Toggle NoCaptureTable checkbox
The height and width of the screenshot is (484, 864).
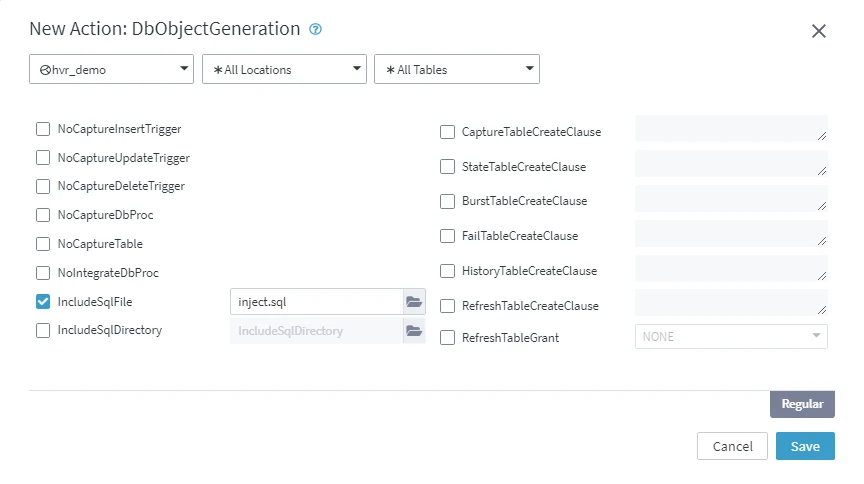pyautogui.click(x=43, y=244)
